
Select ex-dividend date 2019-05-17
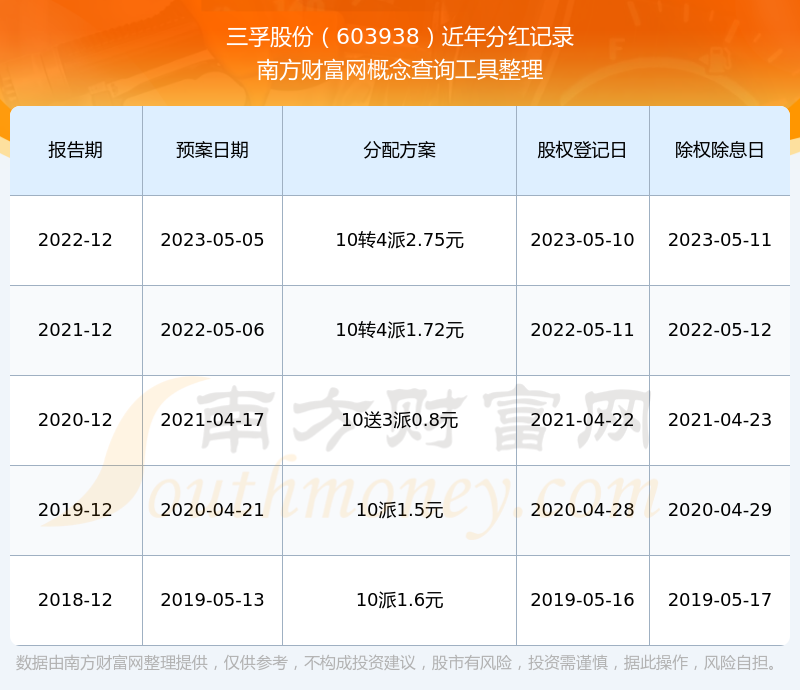[719, 600]
